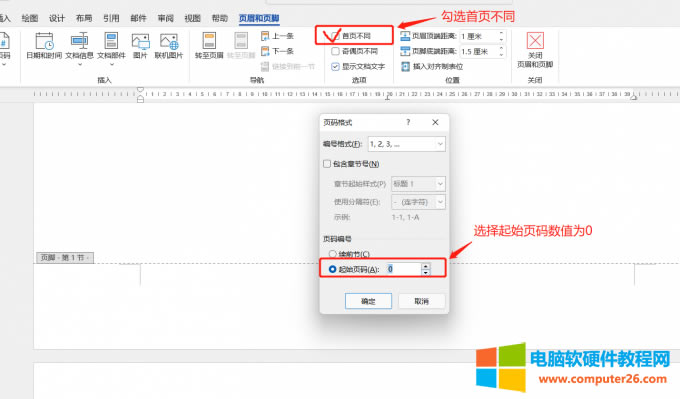Toggle Different First Page (首页不同) checkbox

(335, 36)
